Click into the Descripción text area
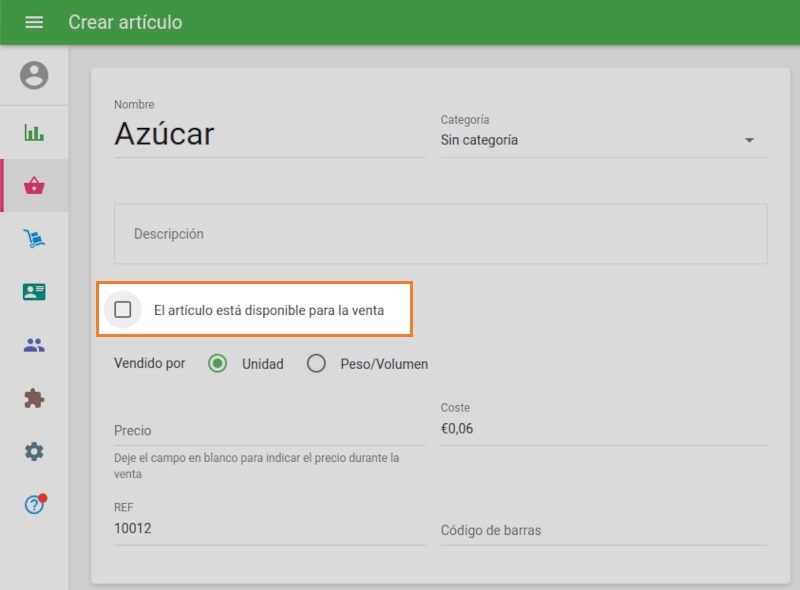 [x=440, y=234]
